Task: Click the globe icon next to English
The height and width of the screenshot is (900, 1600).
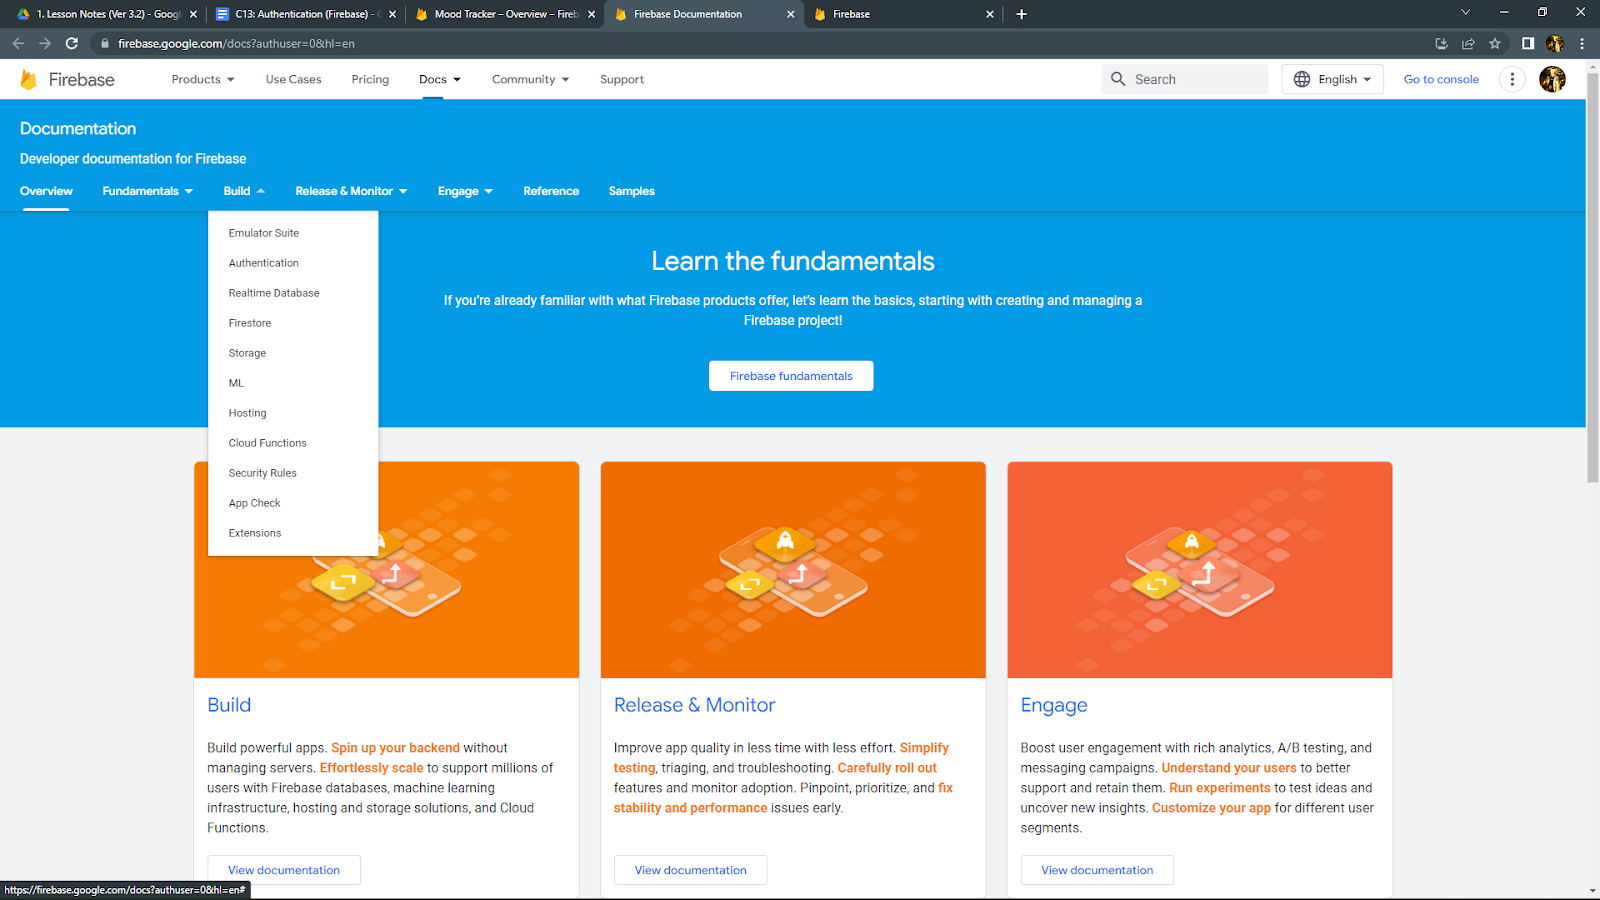Action: (x=1300, y=79)
